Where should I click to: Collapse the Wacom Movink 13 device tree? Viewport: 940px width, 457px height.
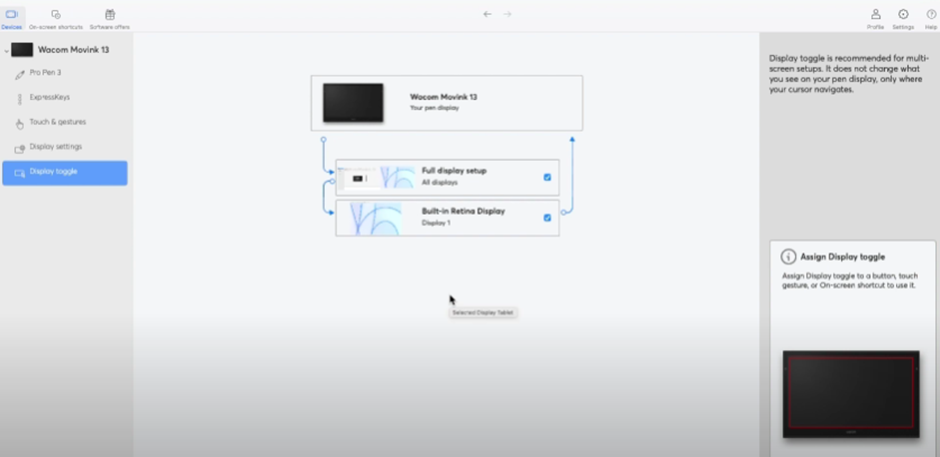pyautogui.click(x=6, y=50)
